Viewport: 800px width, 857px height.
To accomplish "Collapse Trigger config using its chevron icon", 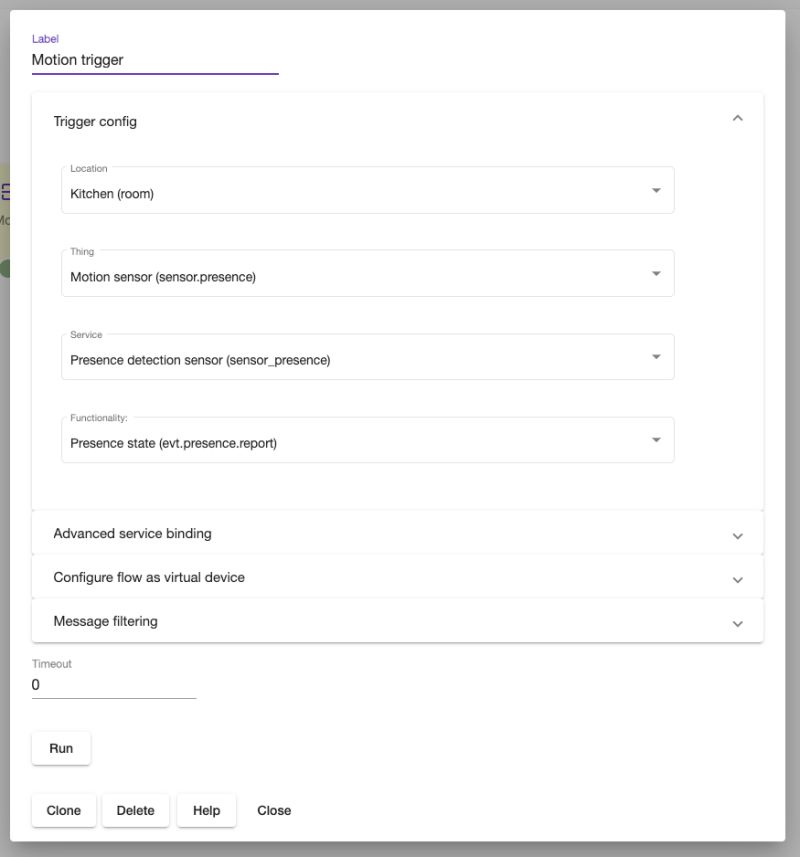I will pos(738,119).
